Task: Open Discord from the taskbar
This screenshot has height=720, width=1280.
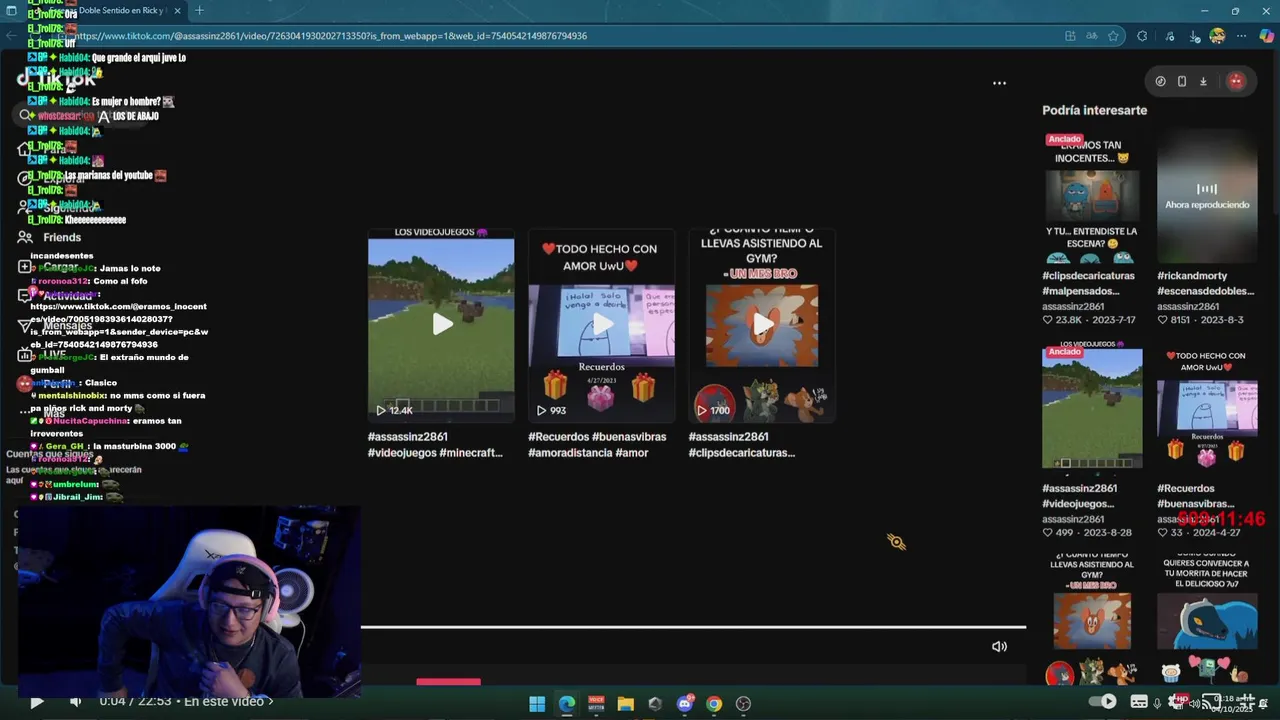Action: click(x=685, y=704)
